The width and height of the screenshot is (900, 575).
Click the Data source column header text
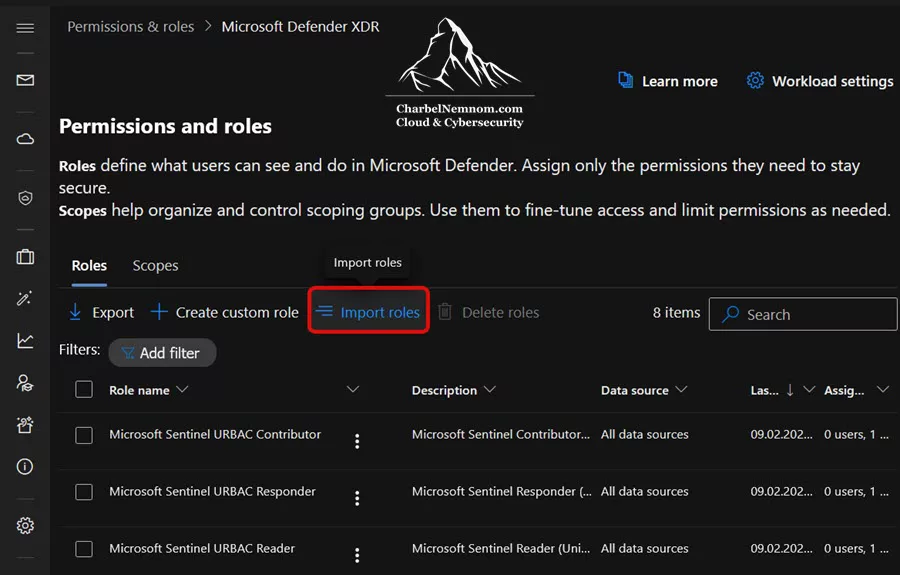point(635,390)
